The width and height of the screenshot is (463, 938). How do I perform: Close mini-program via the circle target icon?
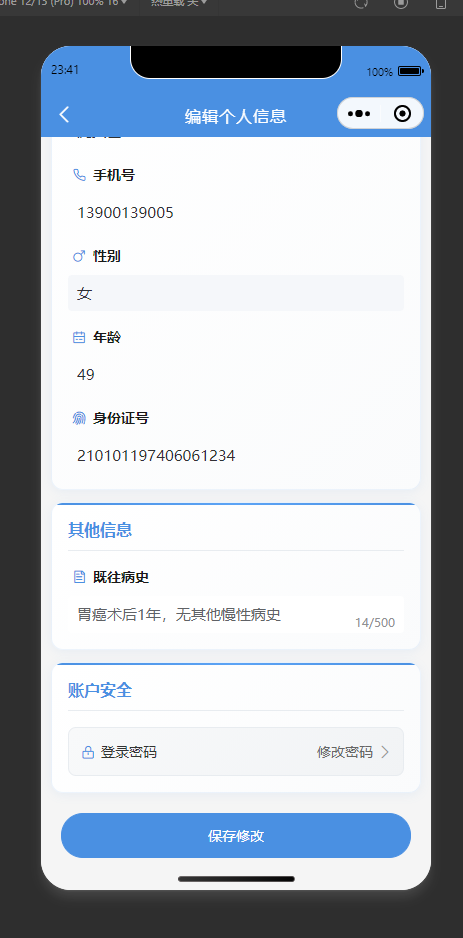(x=403, y=114)
